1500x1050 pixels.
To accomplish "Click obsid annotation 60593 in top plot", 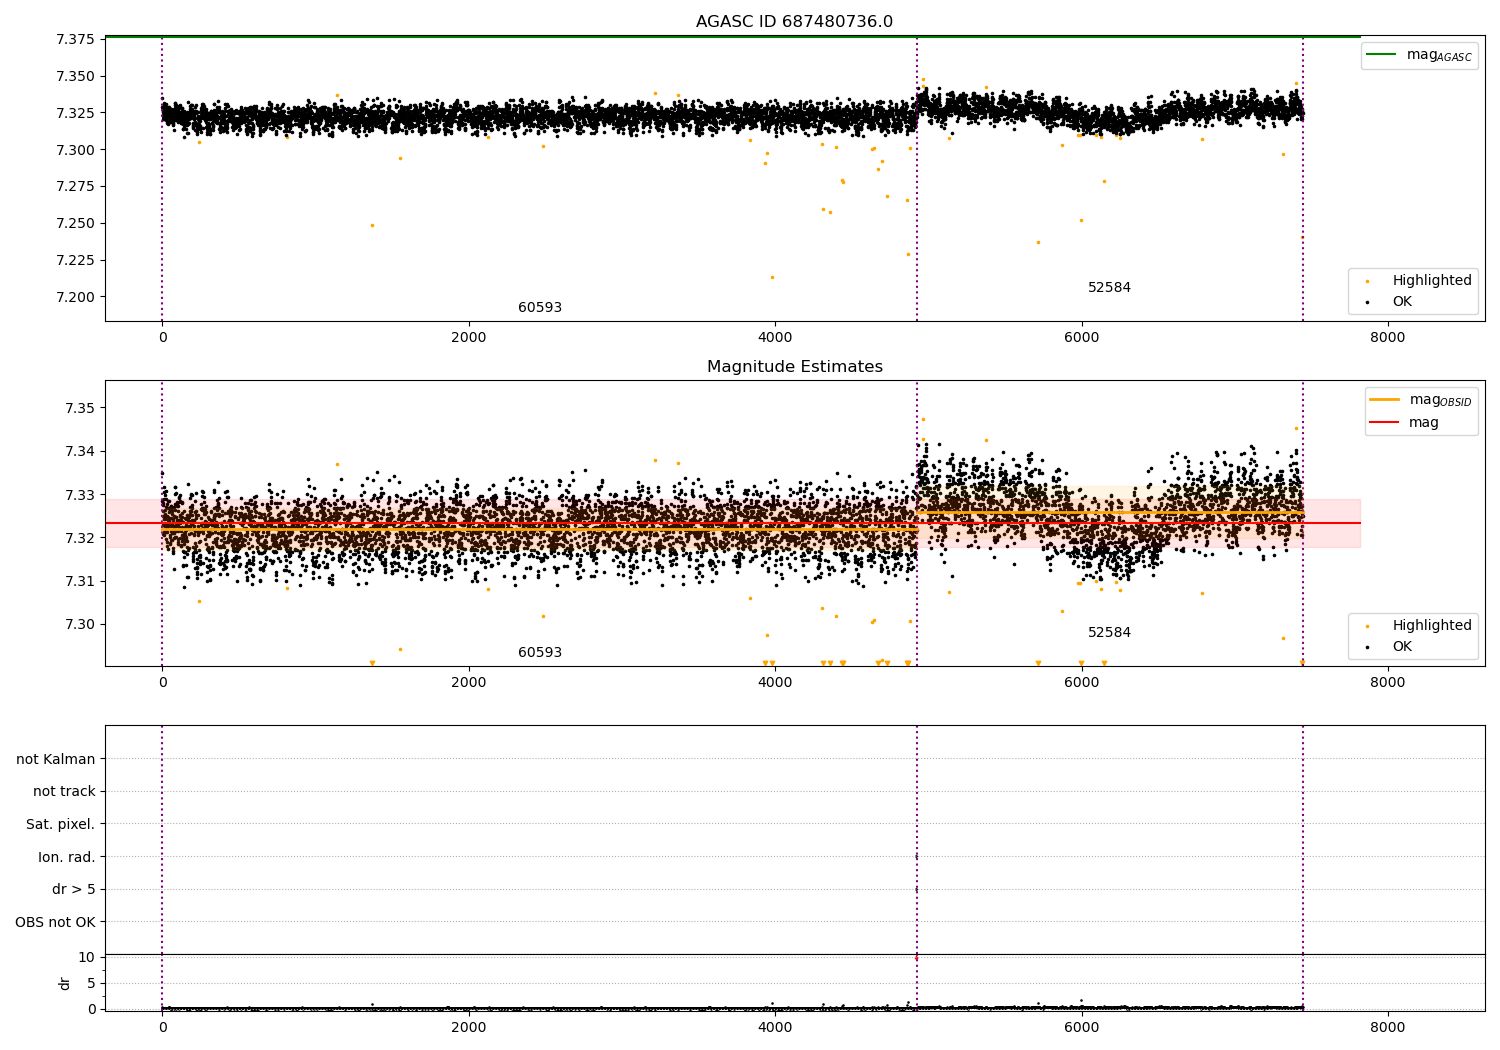I will click(540, 308).
